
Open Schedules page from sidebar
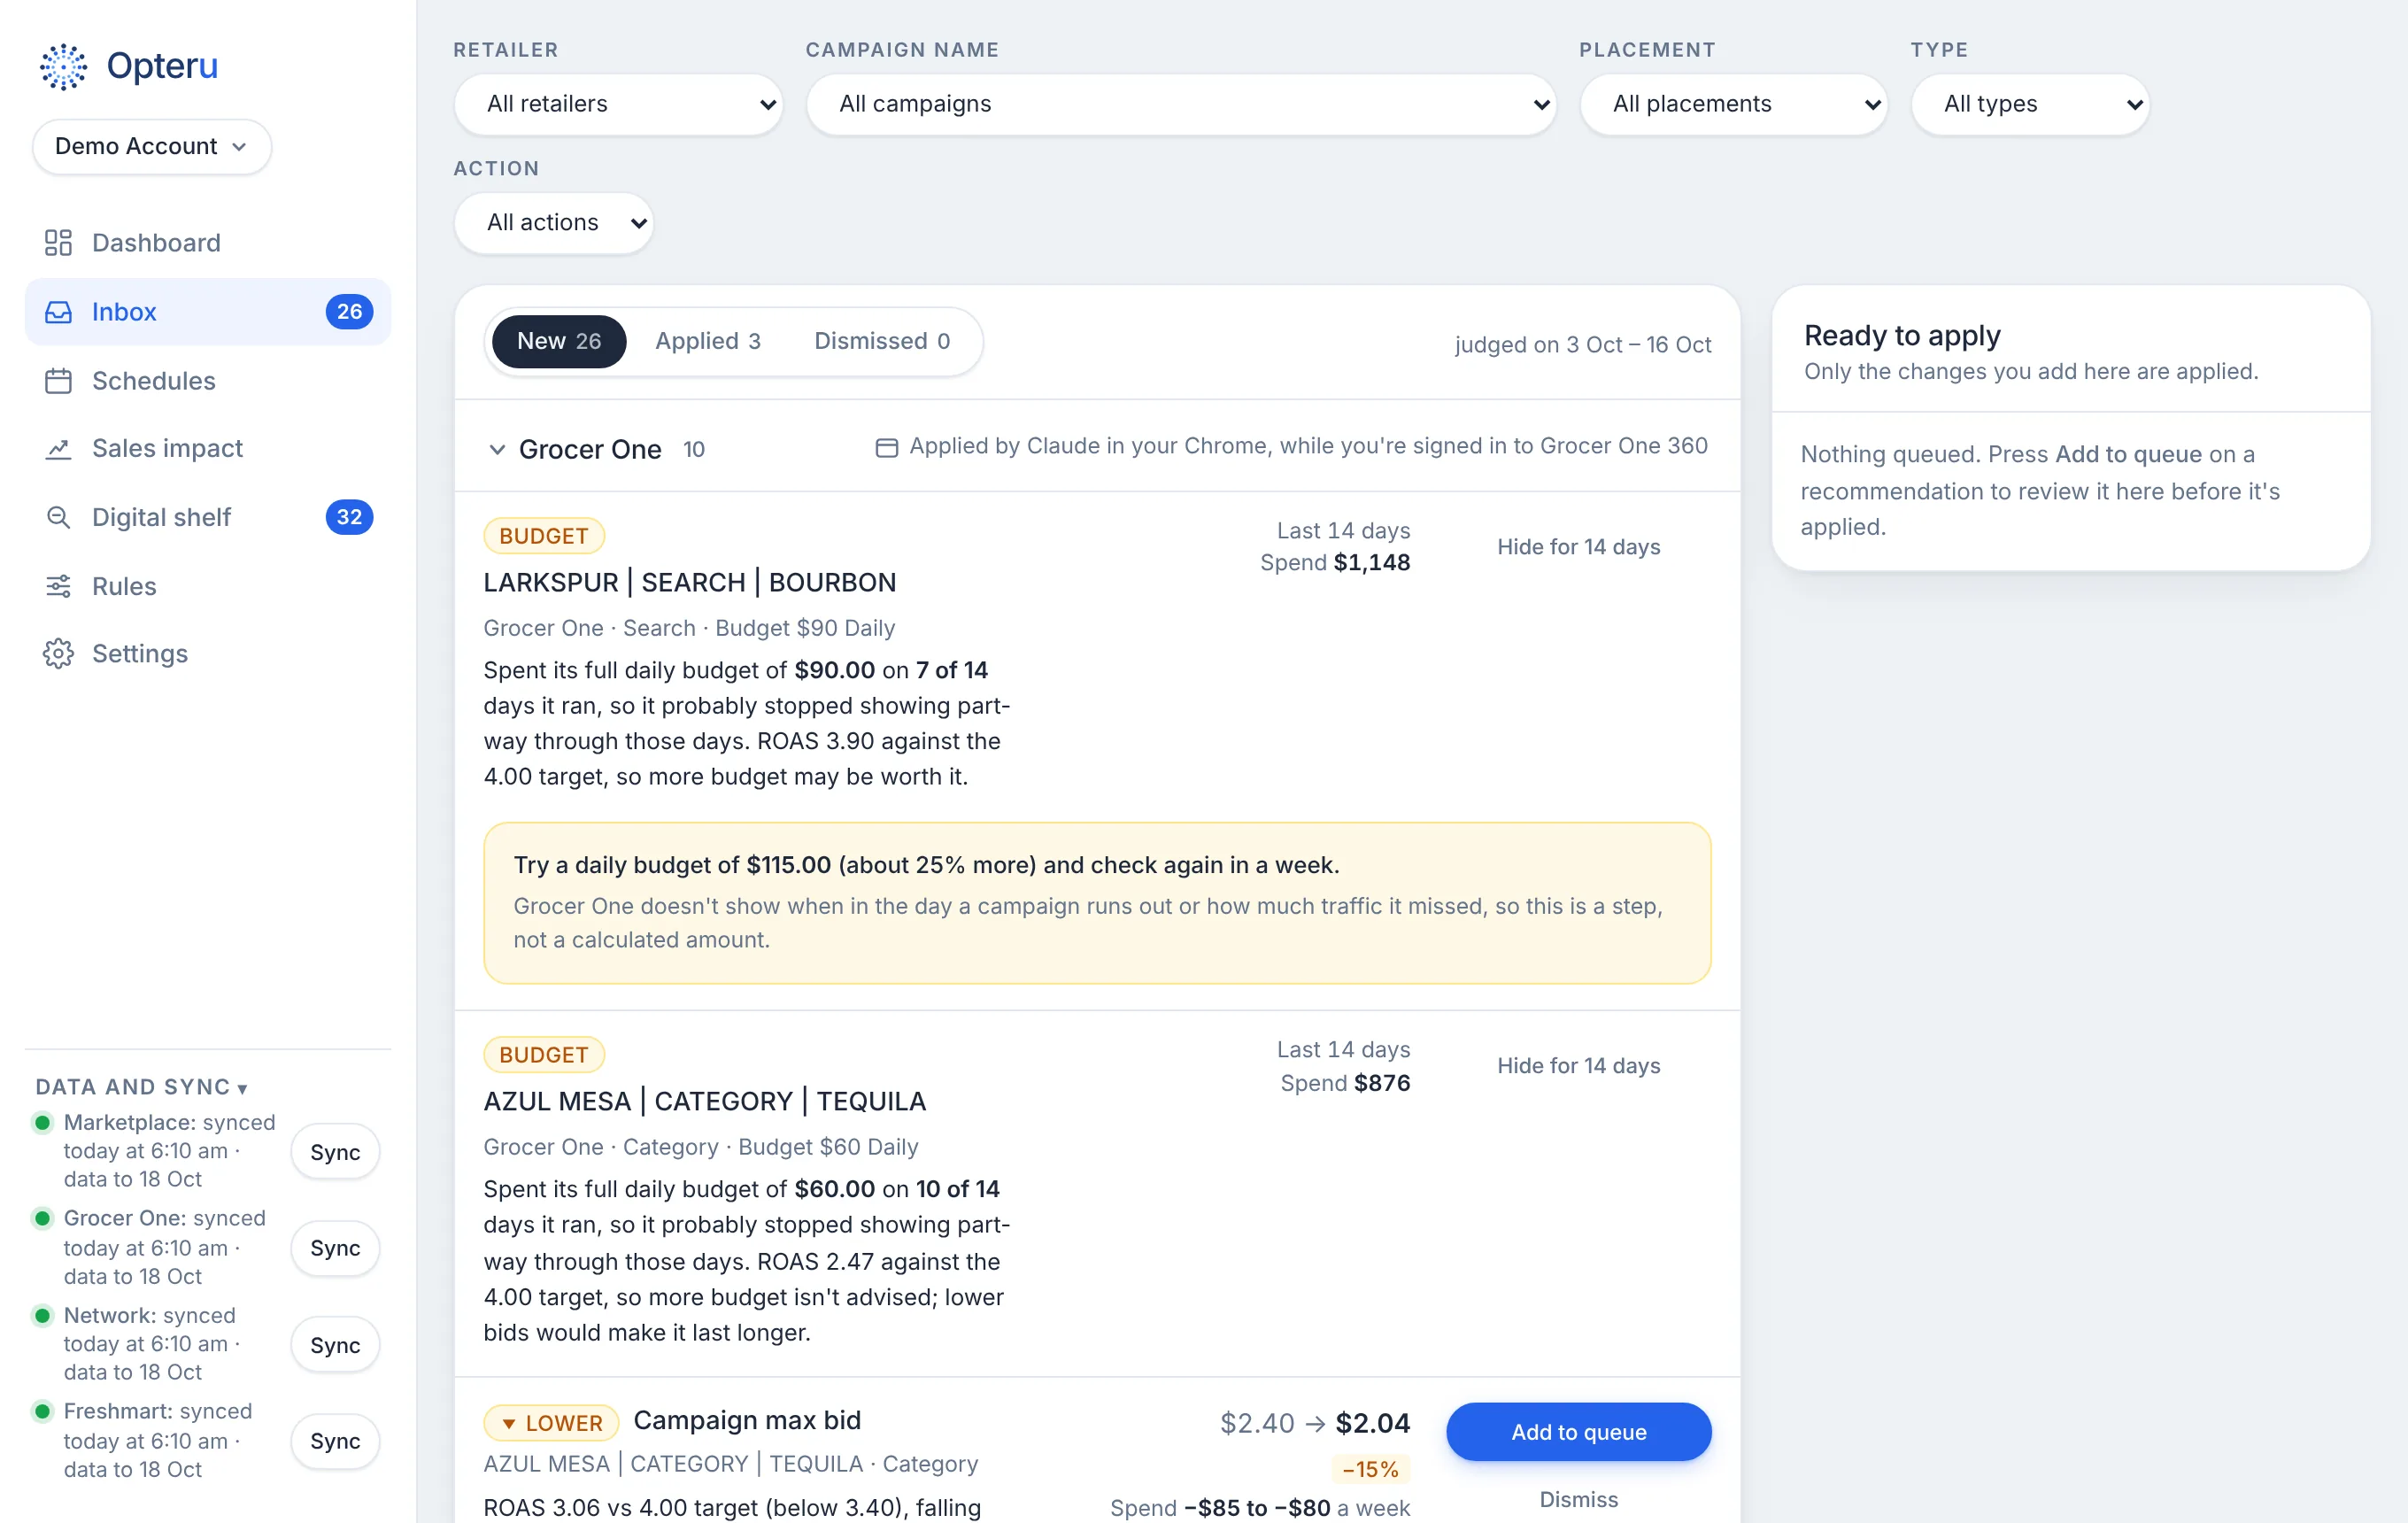(x=208, y=381)
